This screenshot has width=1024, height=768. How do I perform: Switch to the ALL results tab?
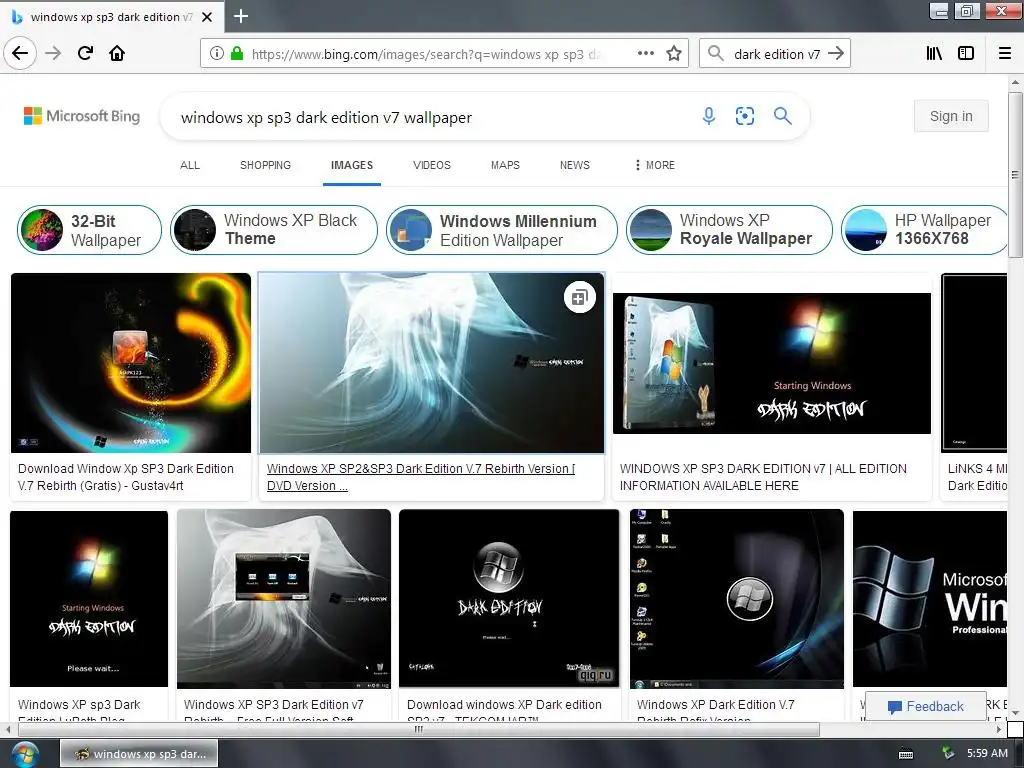[190, 165]
